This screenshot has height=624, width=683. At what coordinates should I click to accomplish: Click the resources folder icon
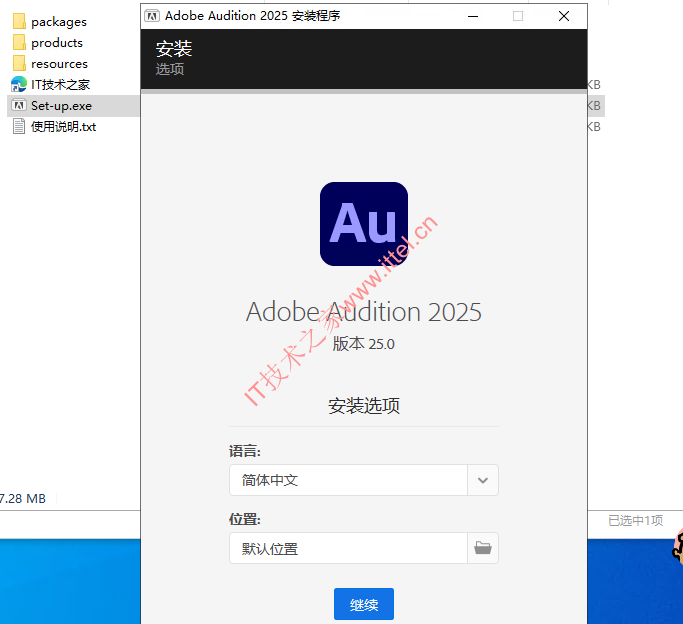coord(19,63)
